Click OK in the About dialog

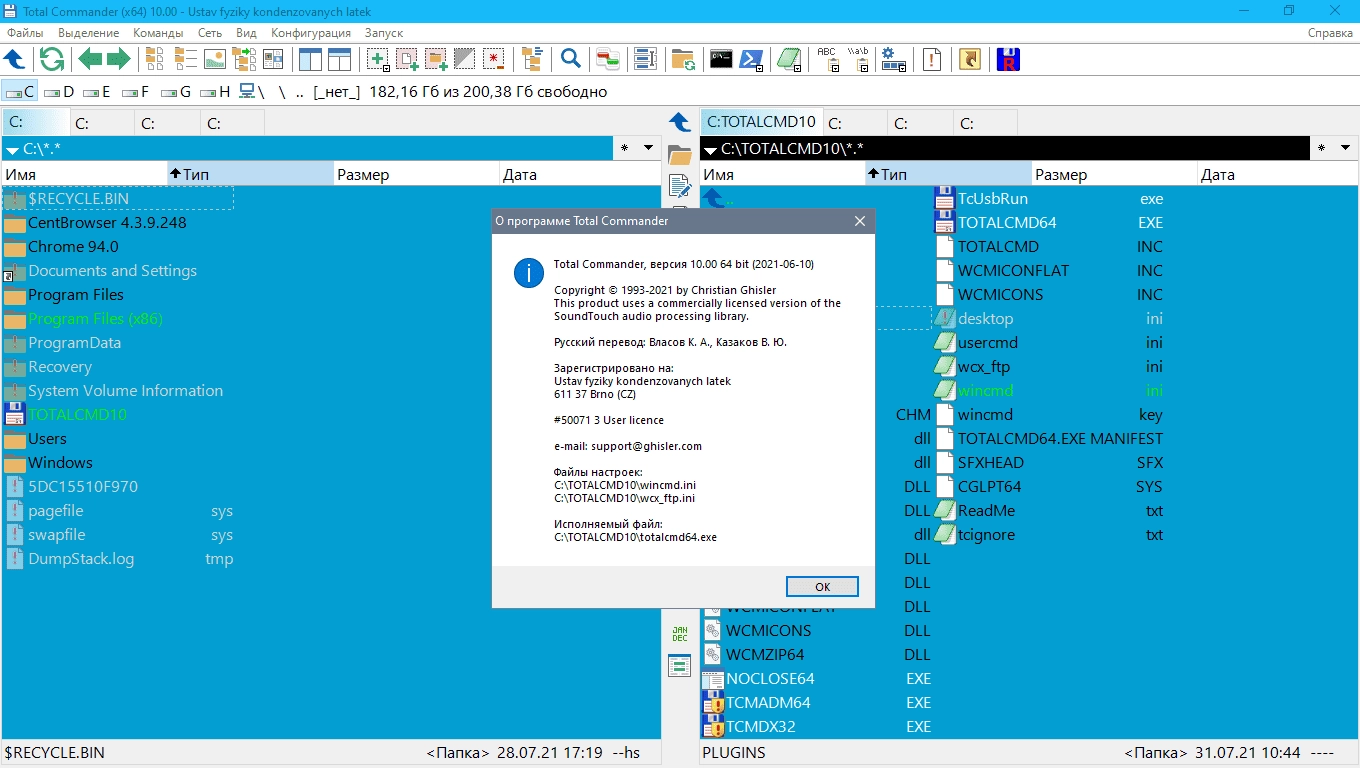coord(822,587)
